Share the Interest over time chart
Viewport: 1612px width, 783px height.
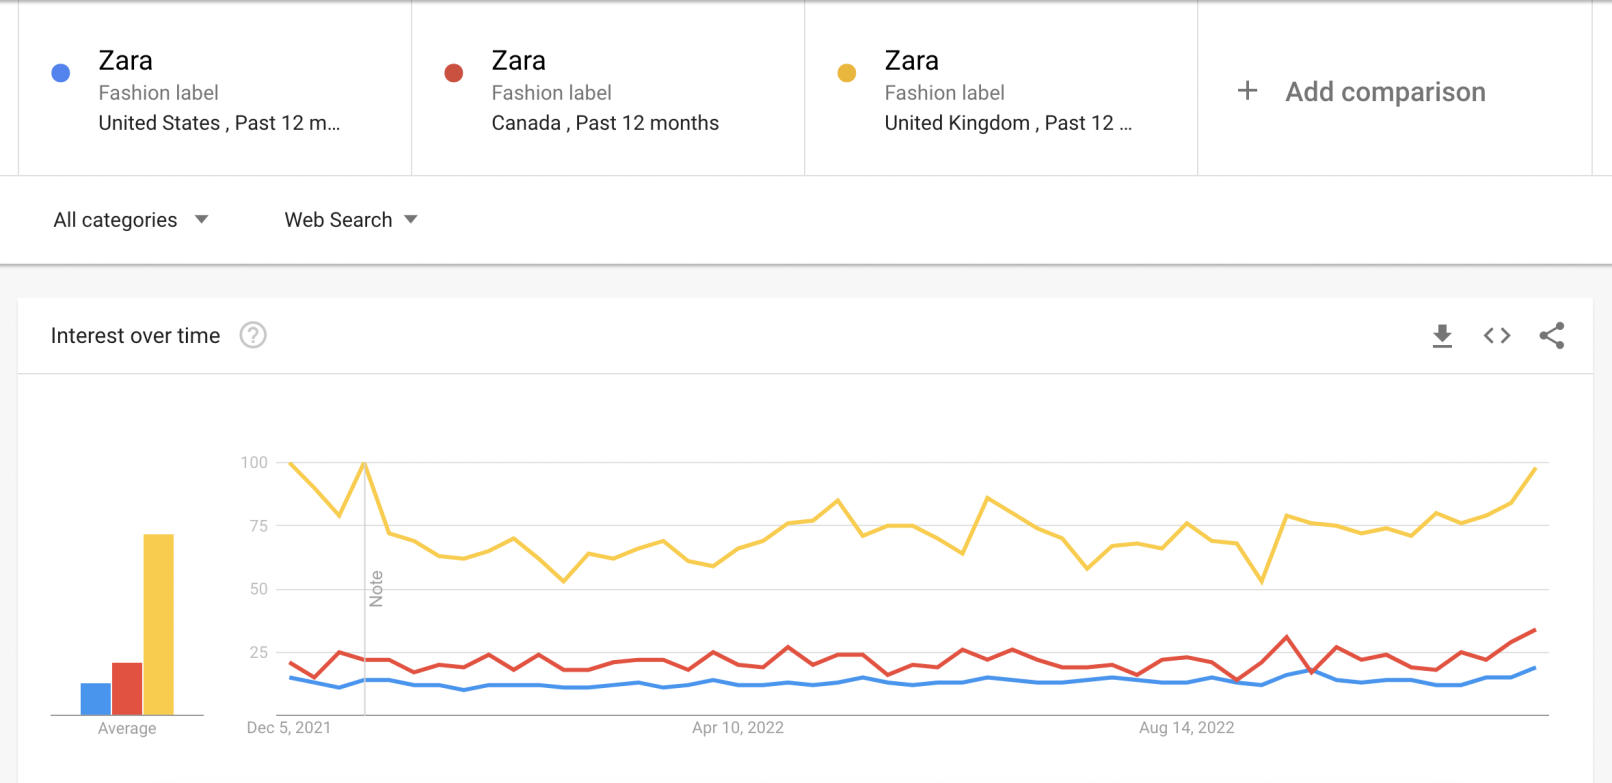pos(1552,336)
